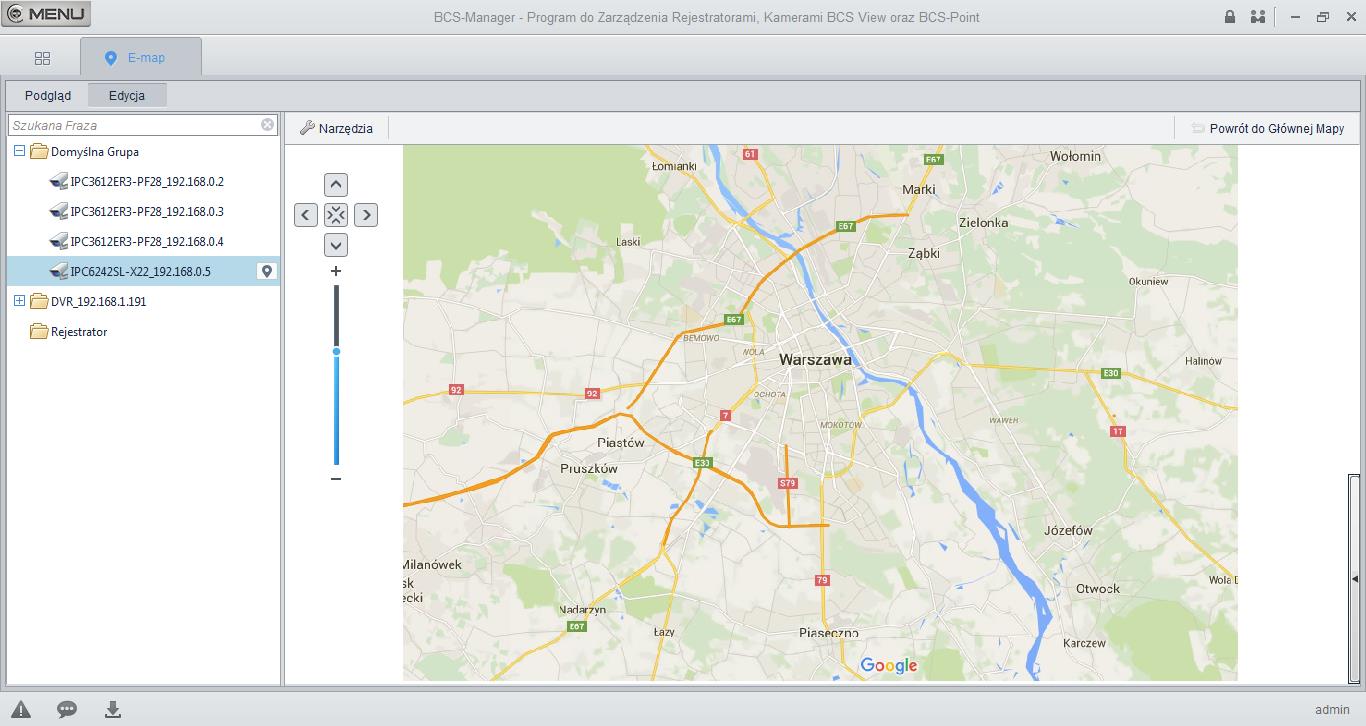Click the admin user label
Image resolution: width=1366 pixels, height=726 pixels.
pyautogui.click(x=1332, y=710)
